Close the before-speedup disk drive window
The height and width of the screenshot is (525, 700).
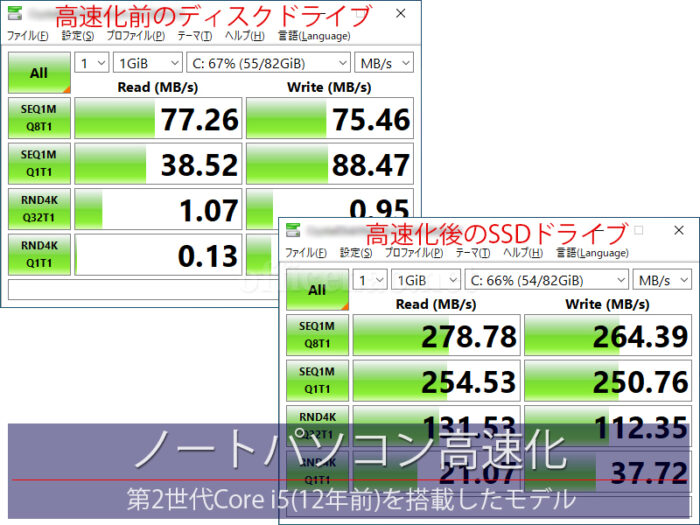pyautogui.click(x=400, y=14)
